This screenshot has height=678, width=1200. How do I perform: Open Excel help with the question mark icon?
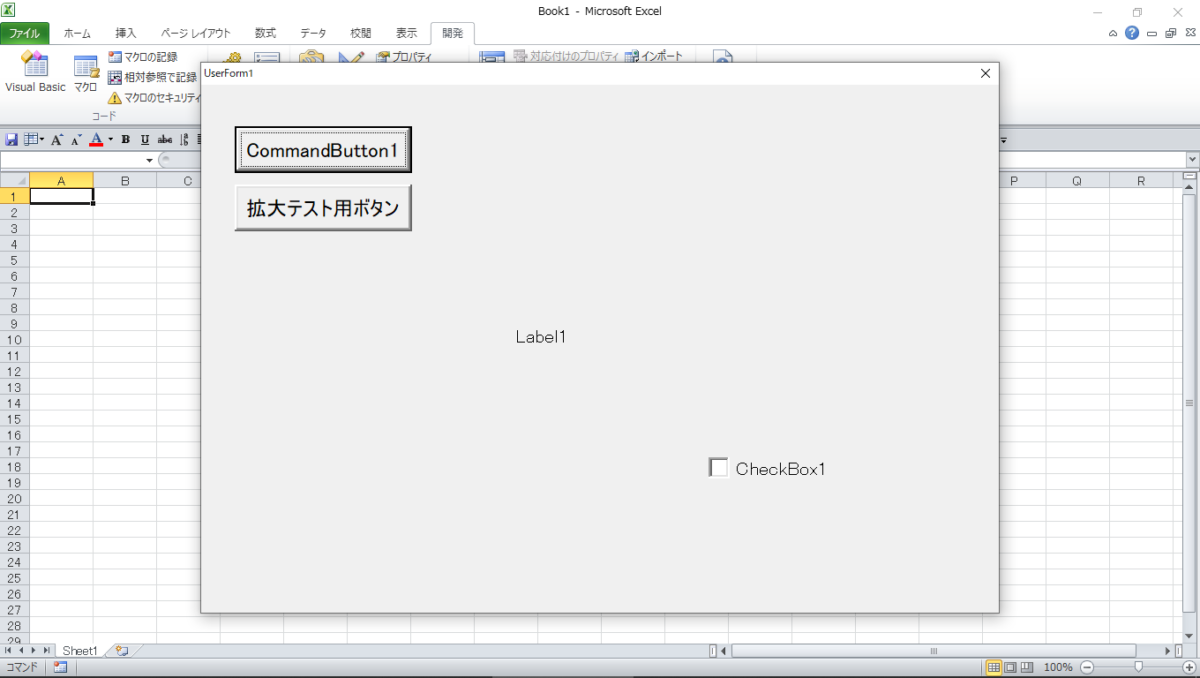[x=1132, y=33]
